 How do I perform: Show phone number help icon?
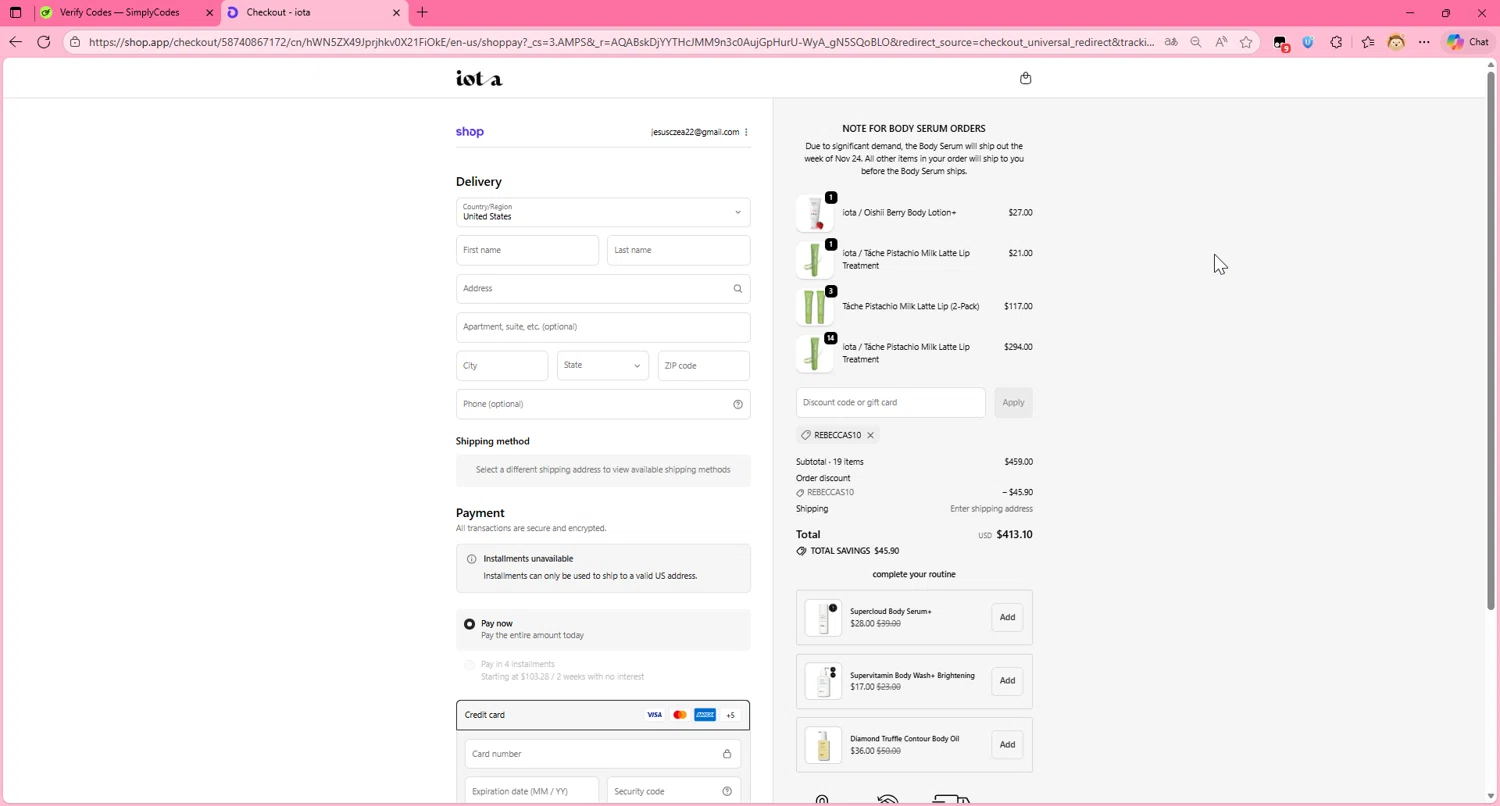[738, 404]
